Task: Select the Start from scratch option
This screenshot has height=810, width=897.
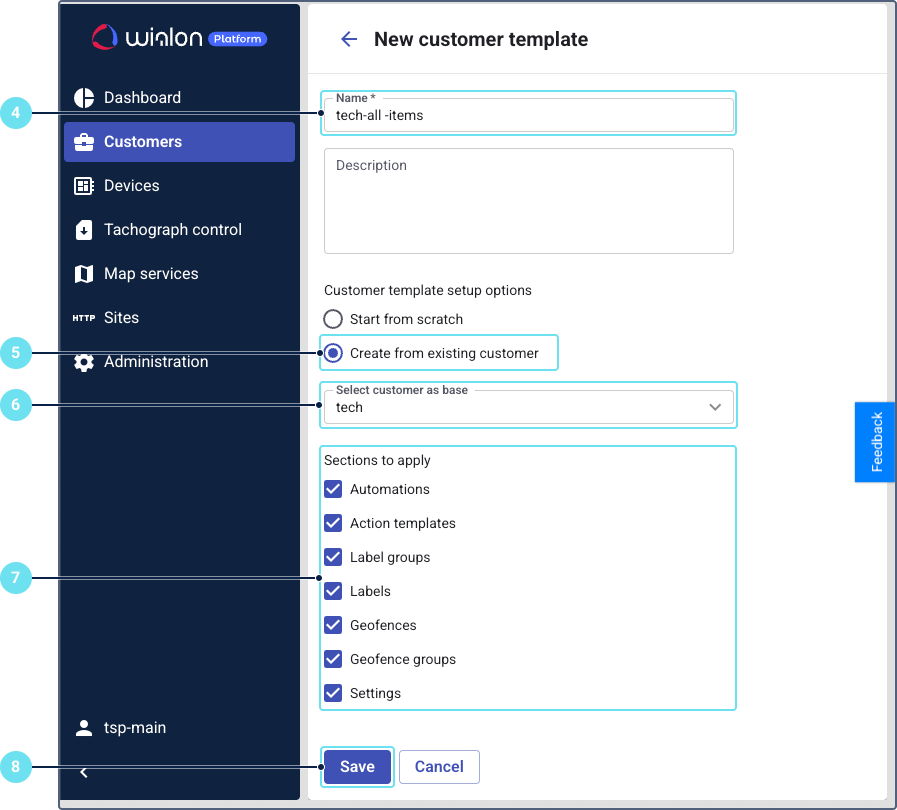Action: tap(333, 320)
